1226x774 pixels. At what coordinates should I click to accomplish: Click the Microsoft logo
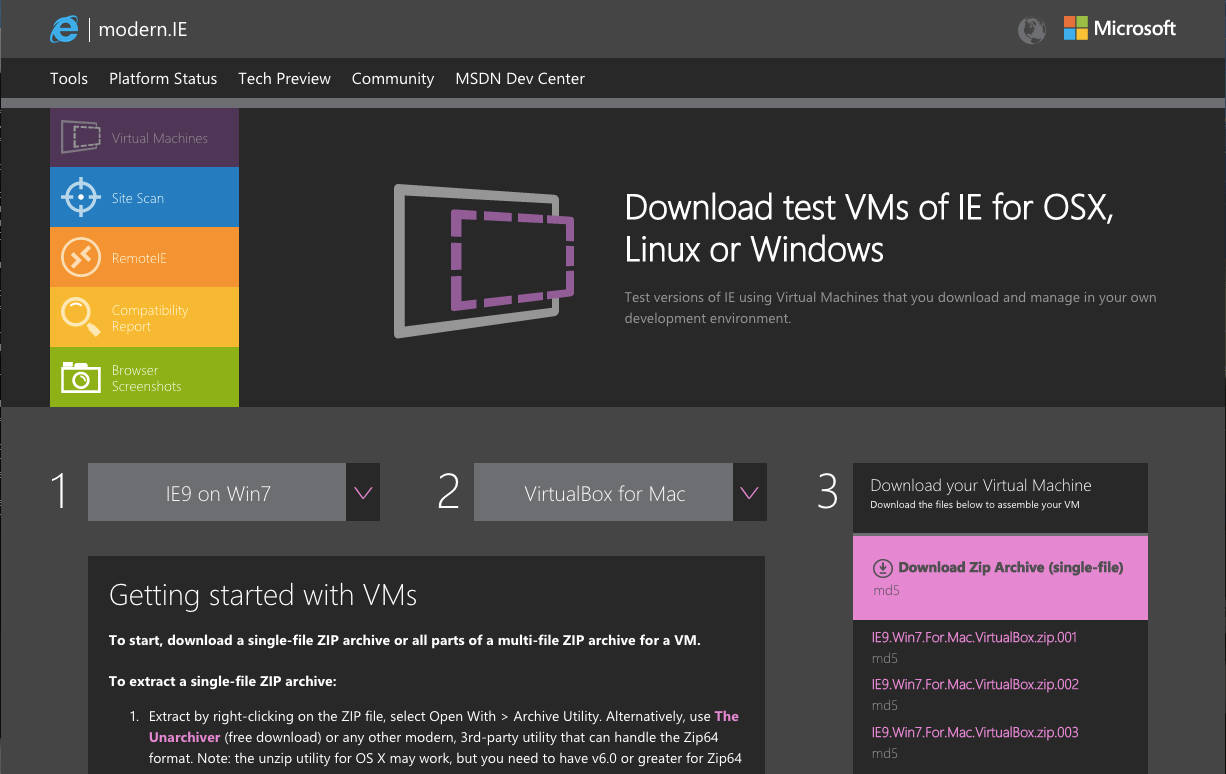pos(1119,28)
